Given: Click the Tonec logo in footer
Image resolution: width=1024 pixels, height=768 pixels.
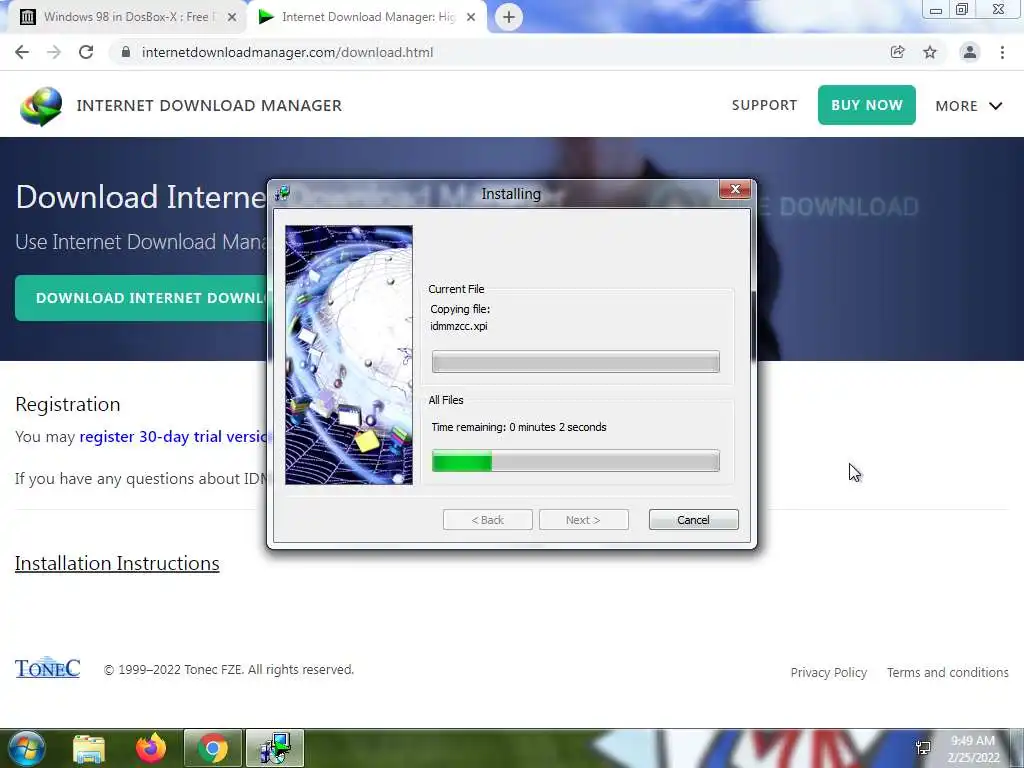Looking at the screenshot, I should 48,667.
